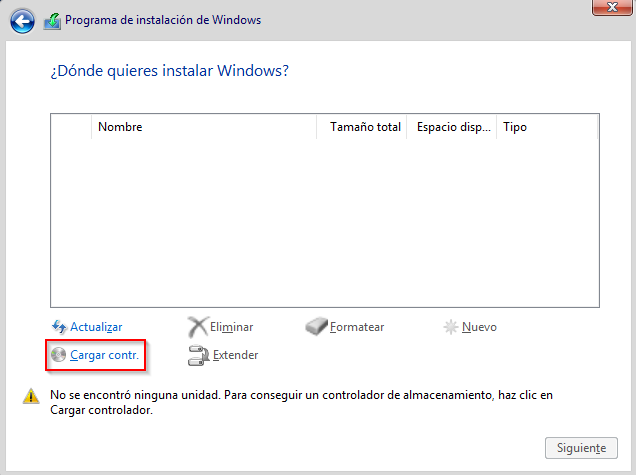The image size is (636, 475).
Task: Open the Actualizar link
Action: click(x=96, y=327)
